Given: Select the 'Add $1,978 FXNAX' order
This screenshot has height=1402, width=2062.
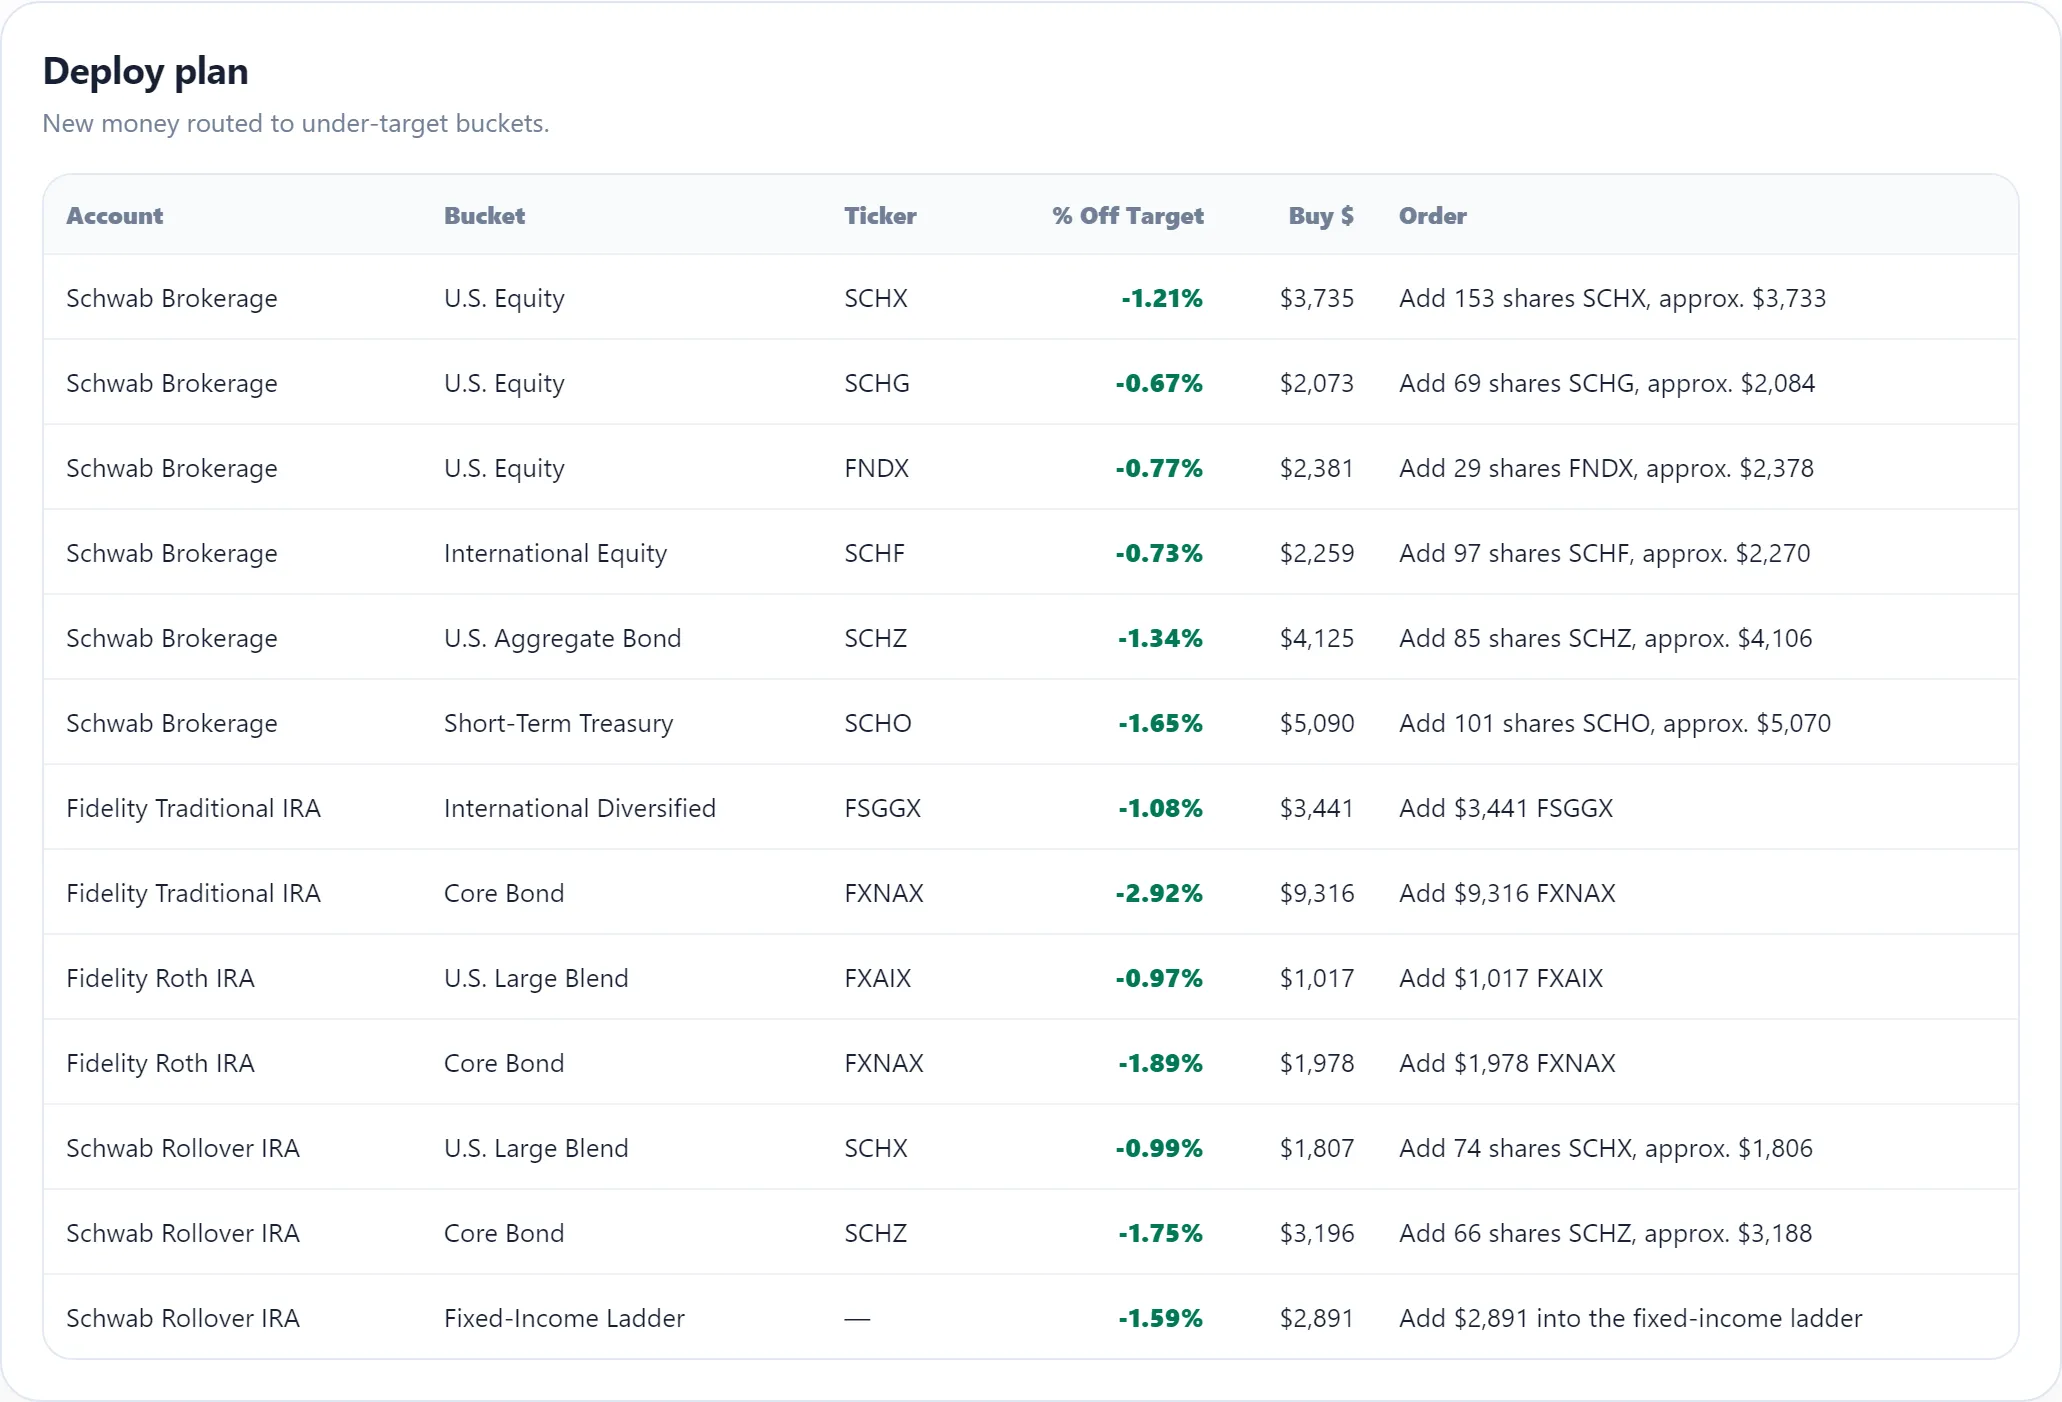Looking at the screenshot, I should pos(1507,1063).
